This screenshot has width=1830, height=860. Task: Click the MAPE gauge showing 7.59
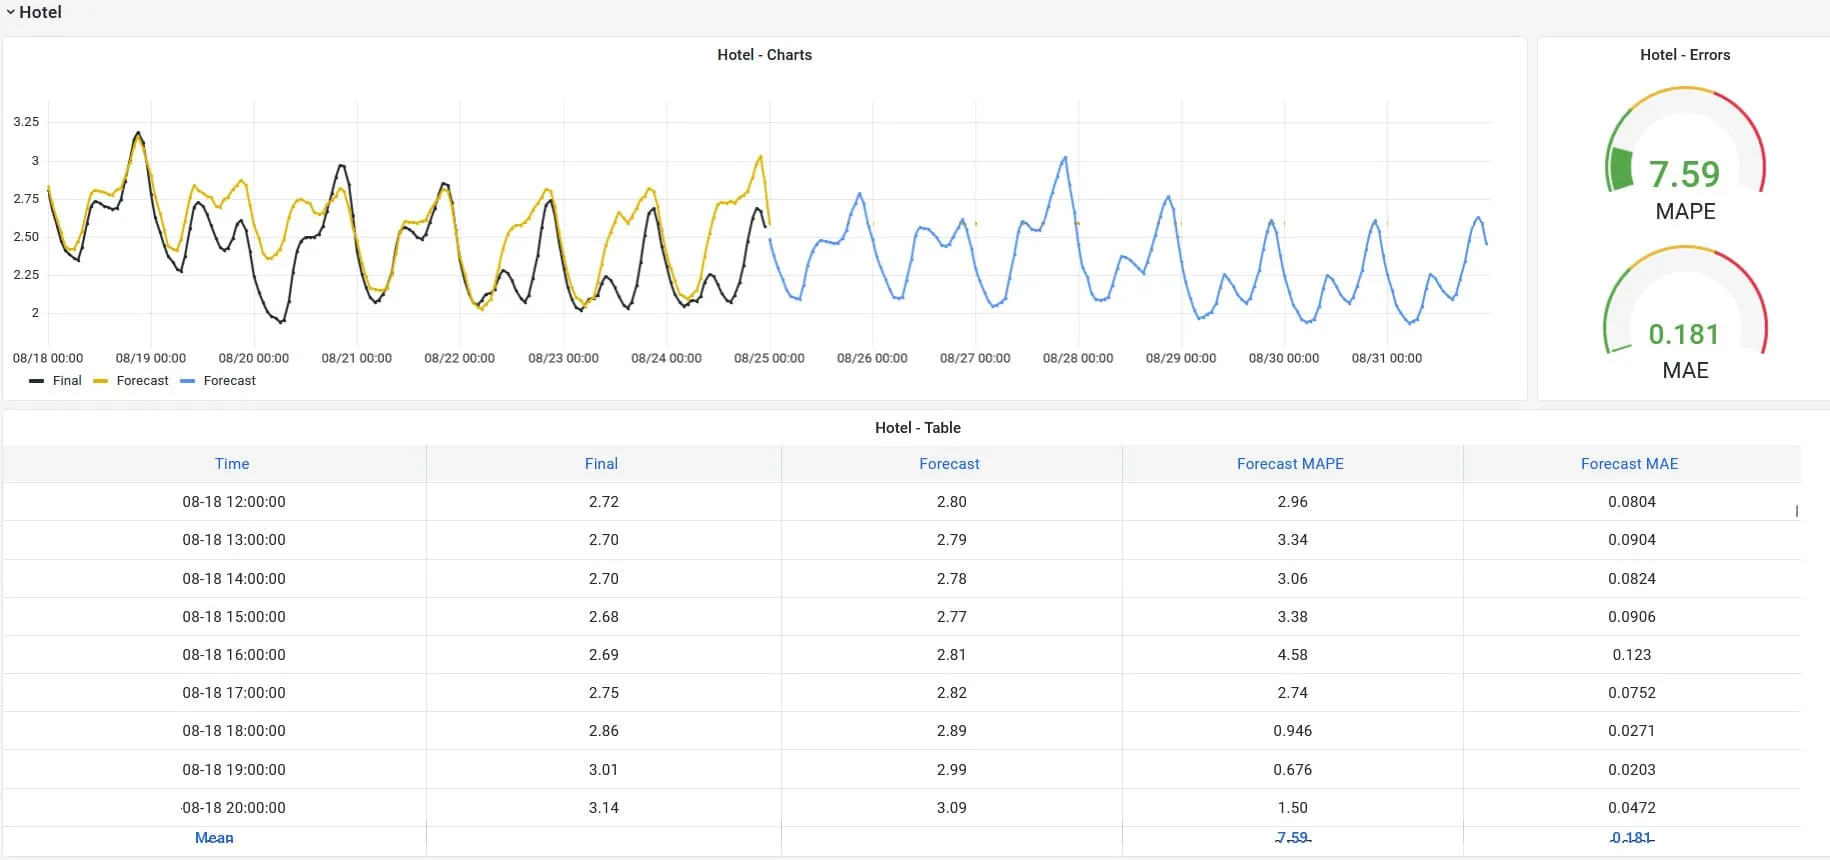pos(1685,155)
